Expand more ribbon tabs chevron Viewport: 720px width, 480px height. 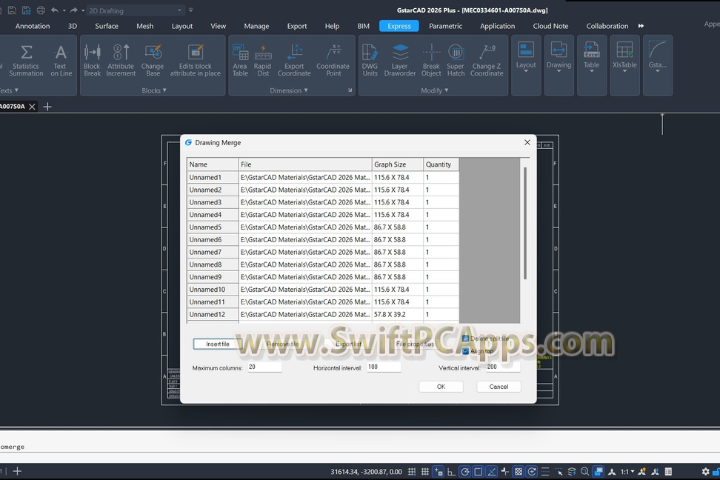[641, 26]
